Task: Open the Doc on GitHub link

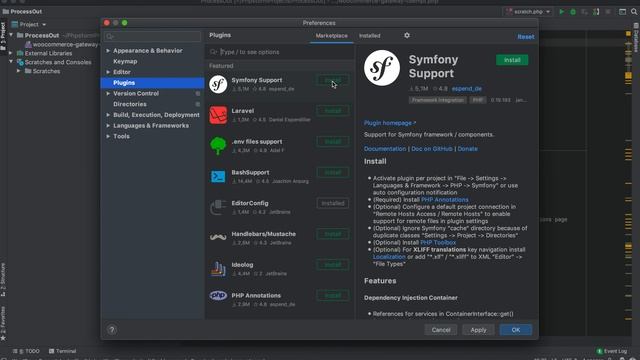Action: coord(432,149)
